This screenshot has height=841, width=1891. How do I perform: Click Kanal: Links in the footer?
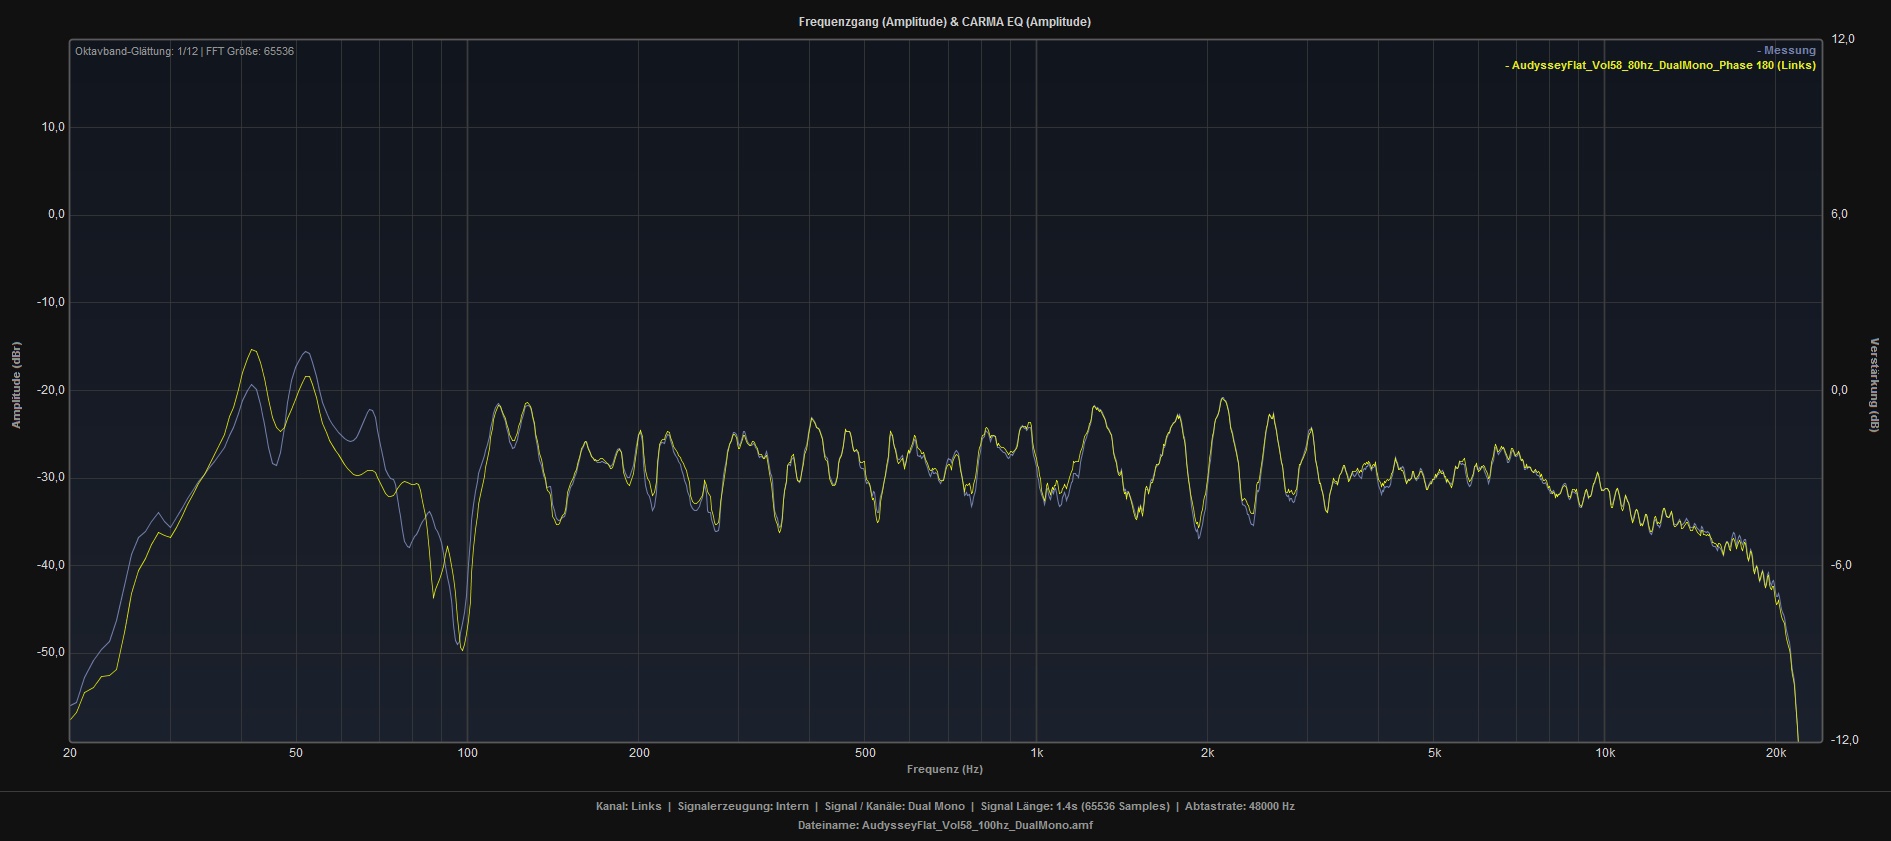[628, 806]
